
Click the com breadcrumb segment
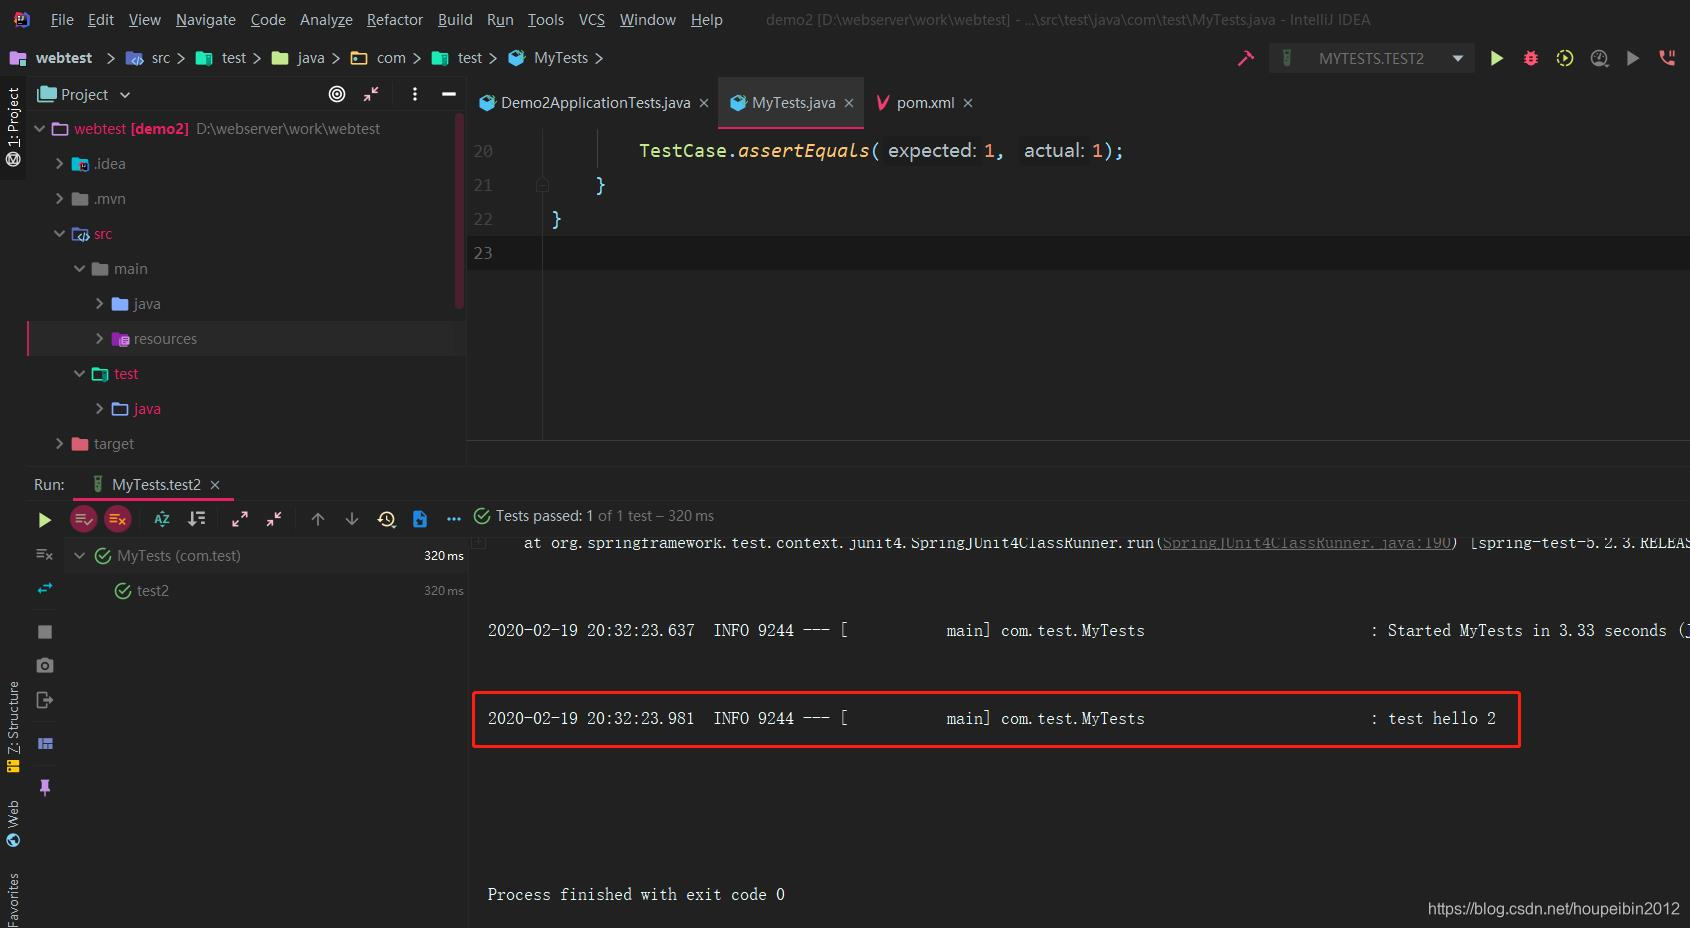click(x=379, y=58)
